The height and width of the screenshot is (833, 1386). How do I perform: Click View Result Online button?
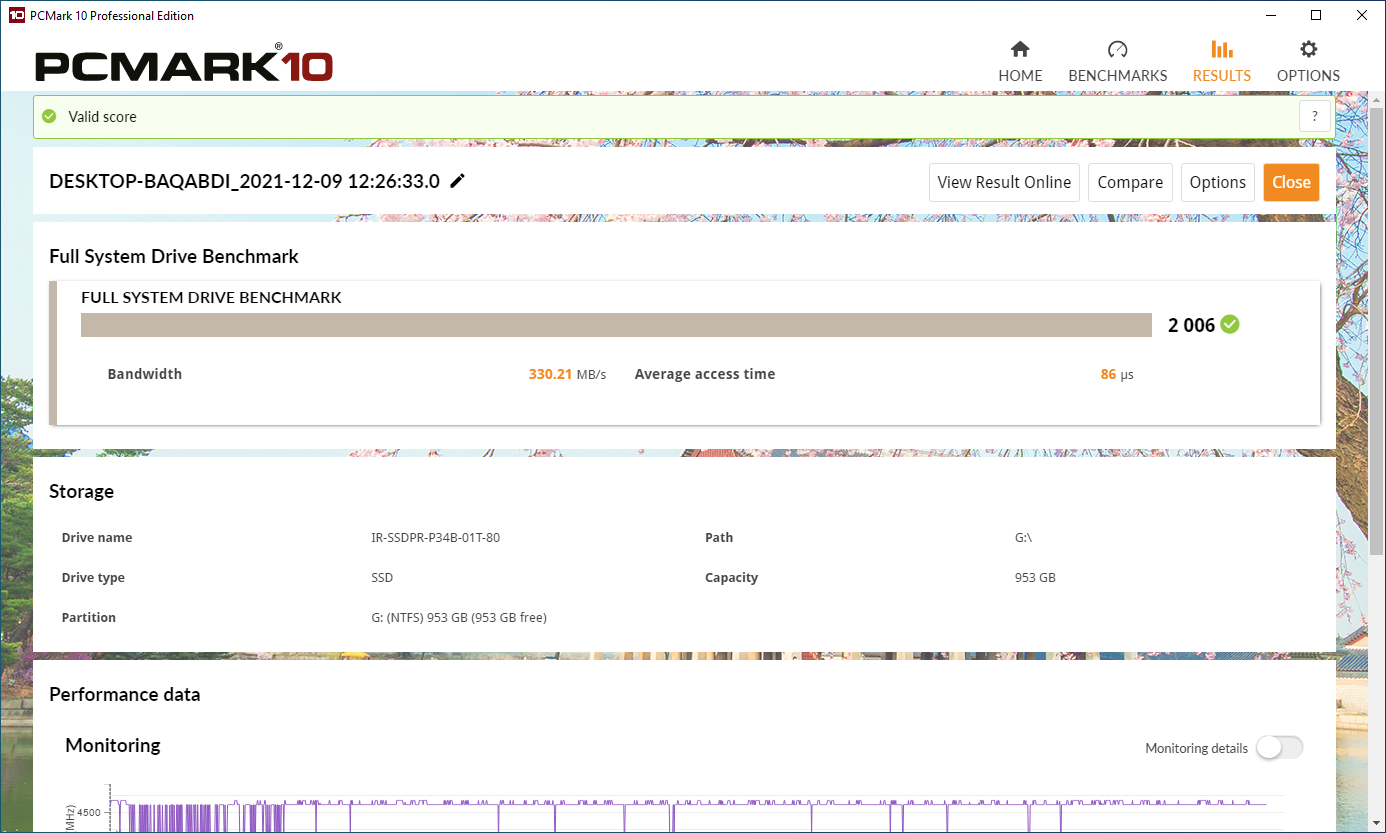pyautogui.click(x=1004, y=182)
